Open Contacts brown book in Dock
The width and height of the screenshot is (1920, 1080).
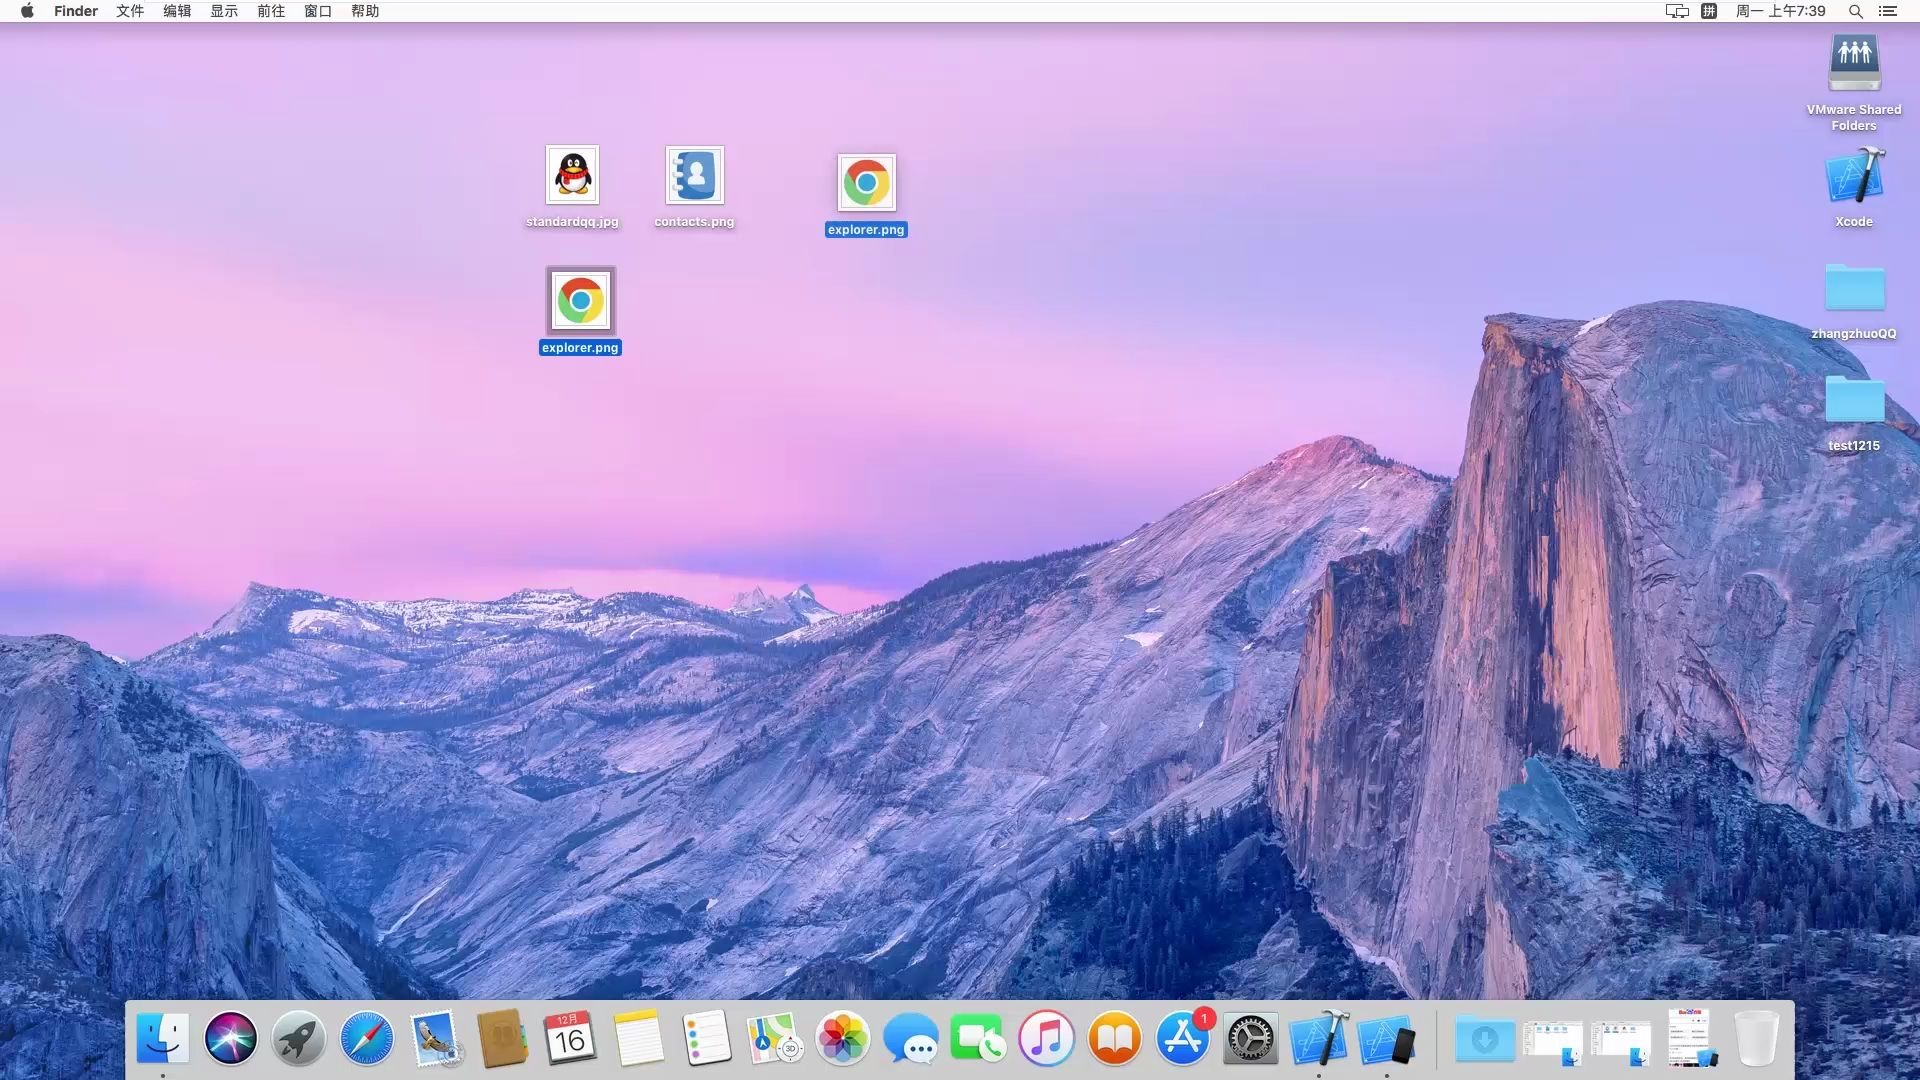point(502,1039)
